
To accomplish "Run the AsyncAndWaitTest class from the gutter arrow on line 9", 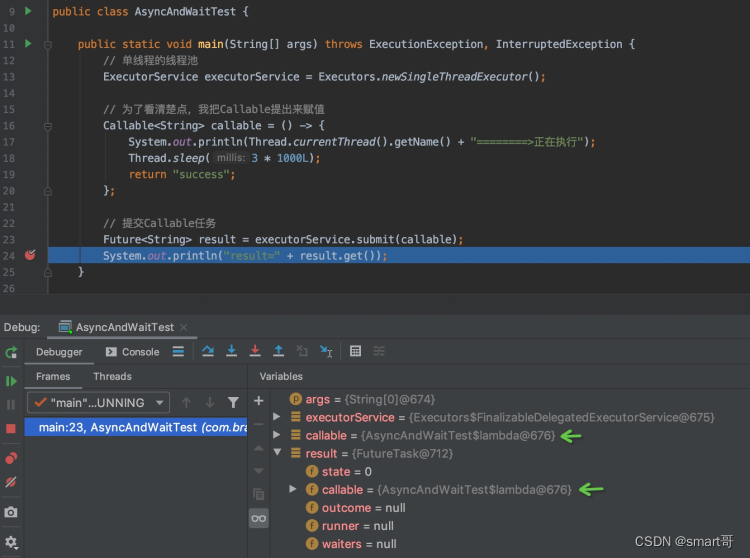I will coord(28,11).
